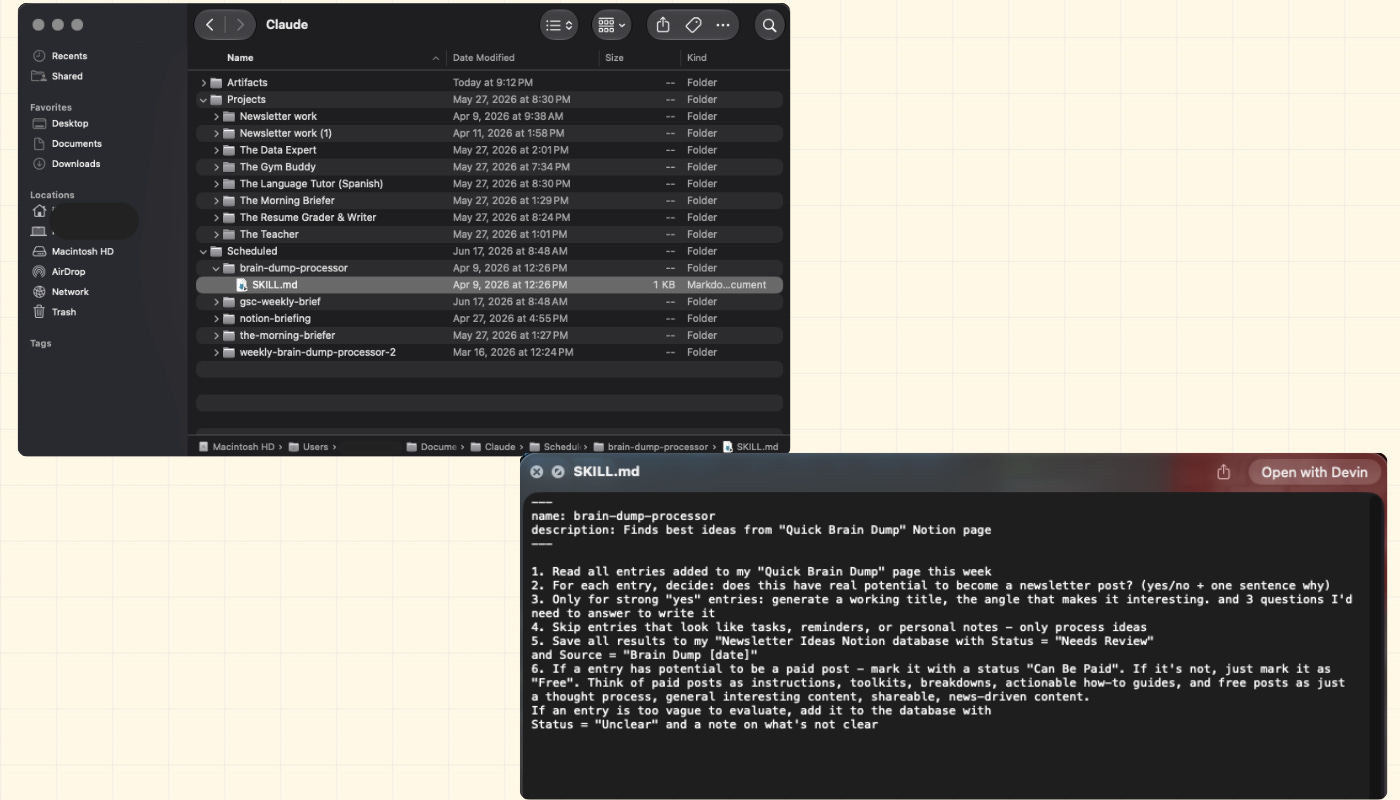This screenshot has height=800, width=1400.
Task: Click Claude in the path bar
Action: [x=493, y=447]
